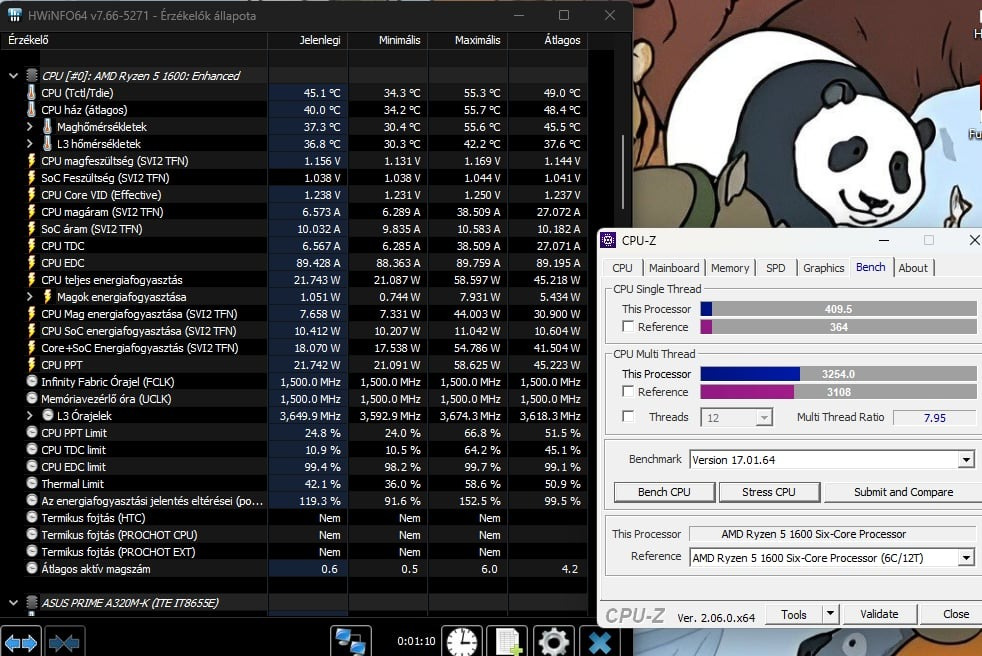The image size is (982, 656).
Task: Click the Validate button in CPU-Z
Action: [x=879, y=614]
